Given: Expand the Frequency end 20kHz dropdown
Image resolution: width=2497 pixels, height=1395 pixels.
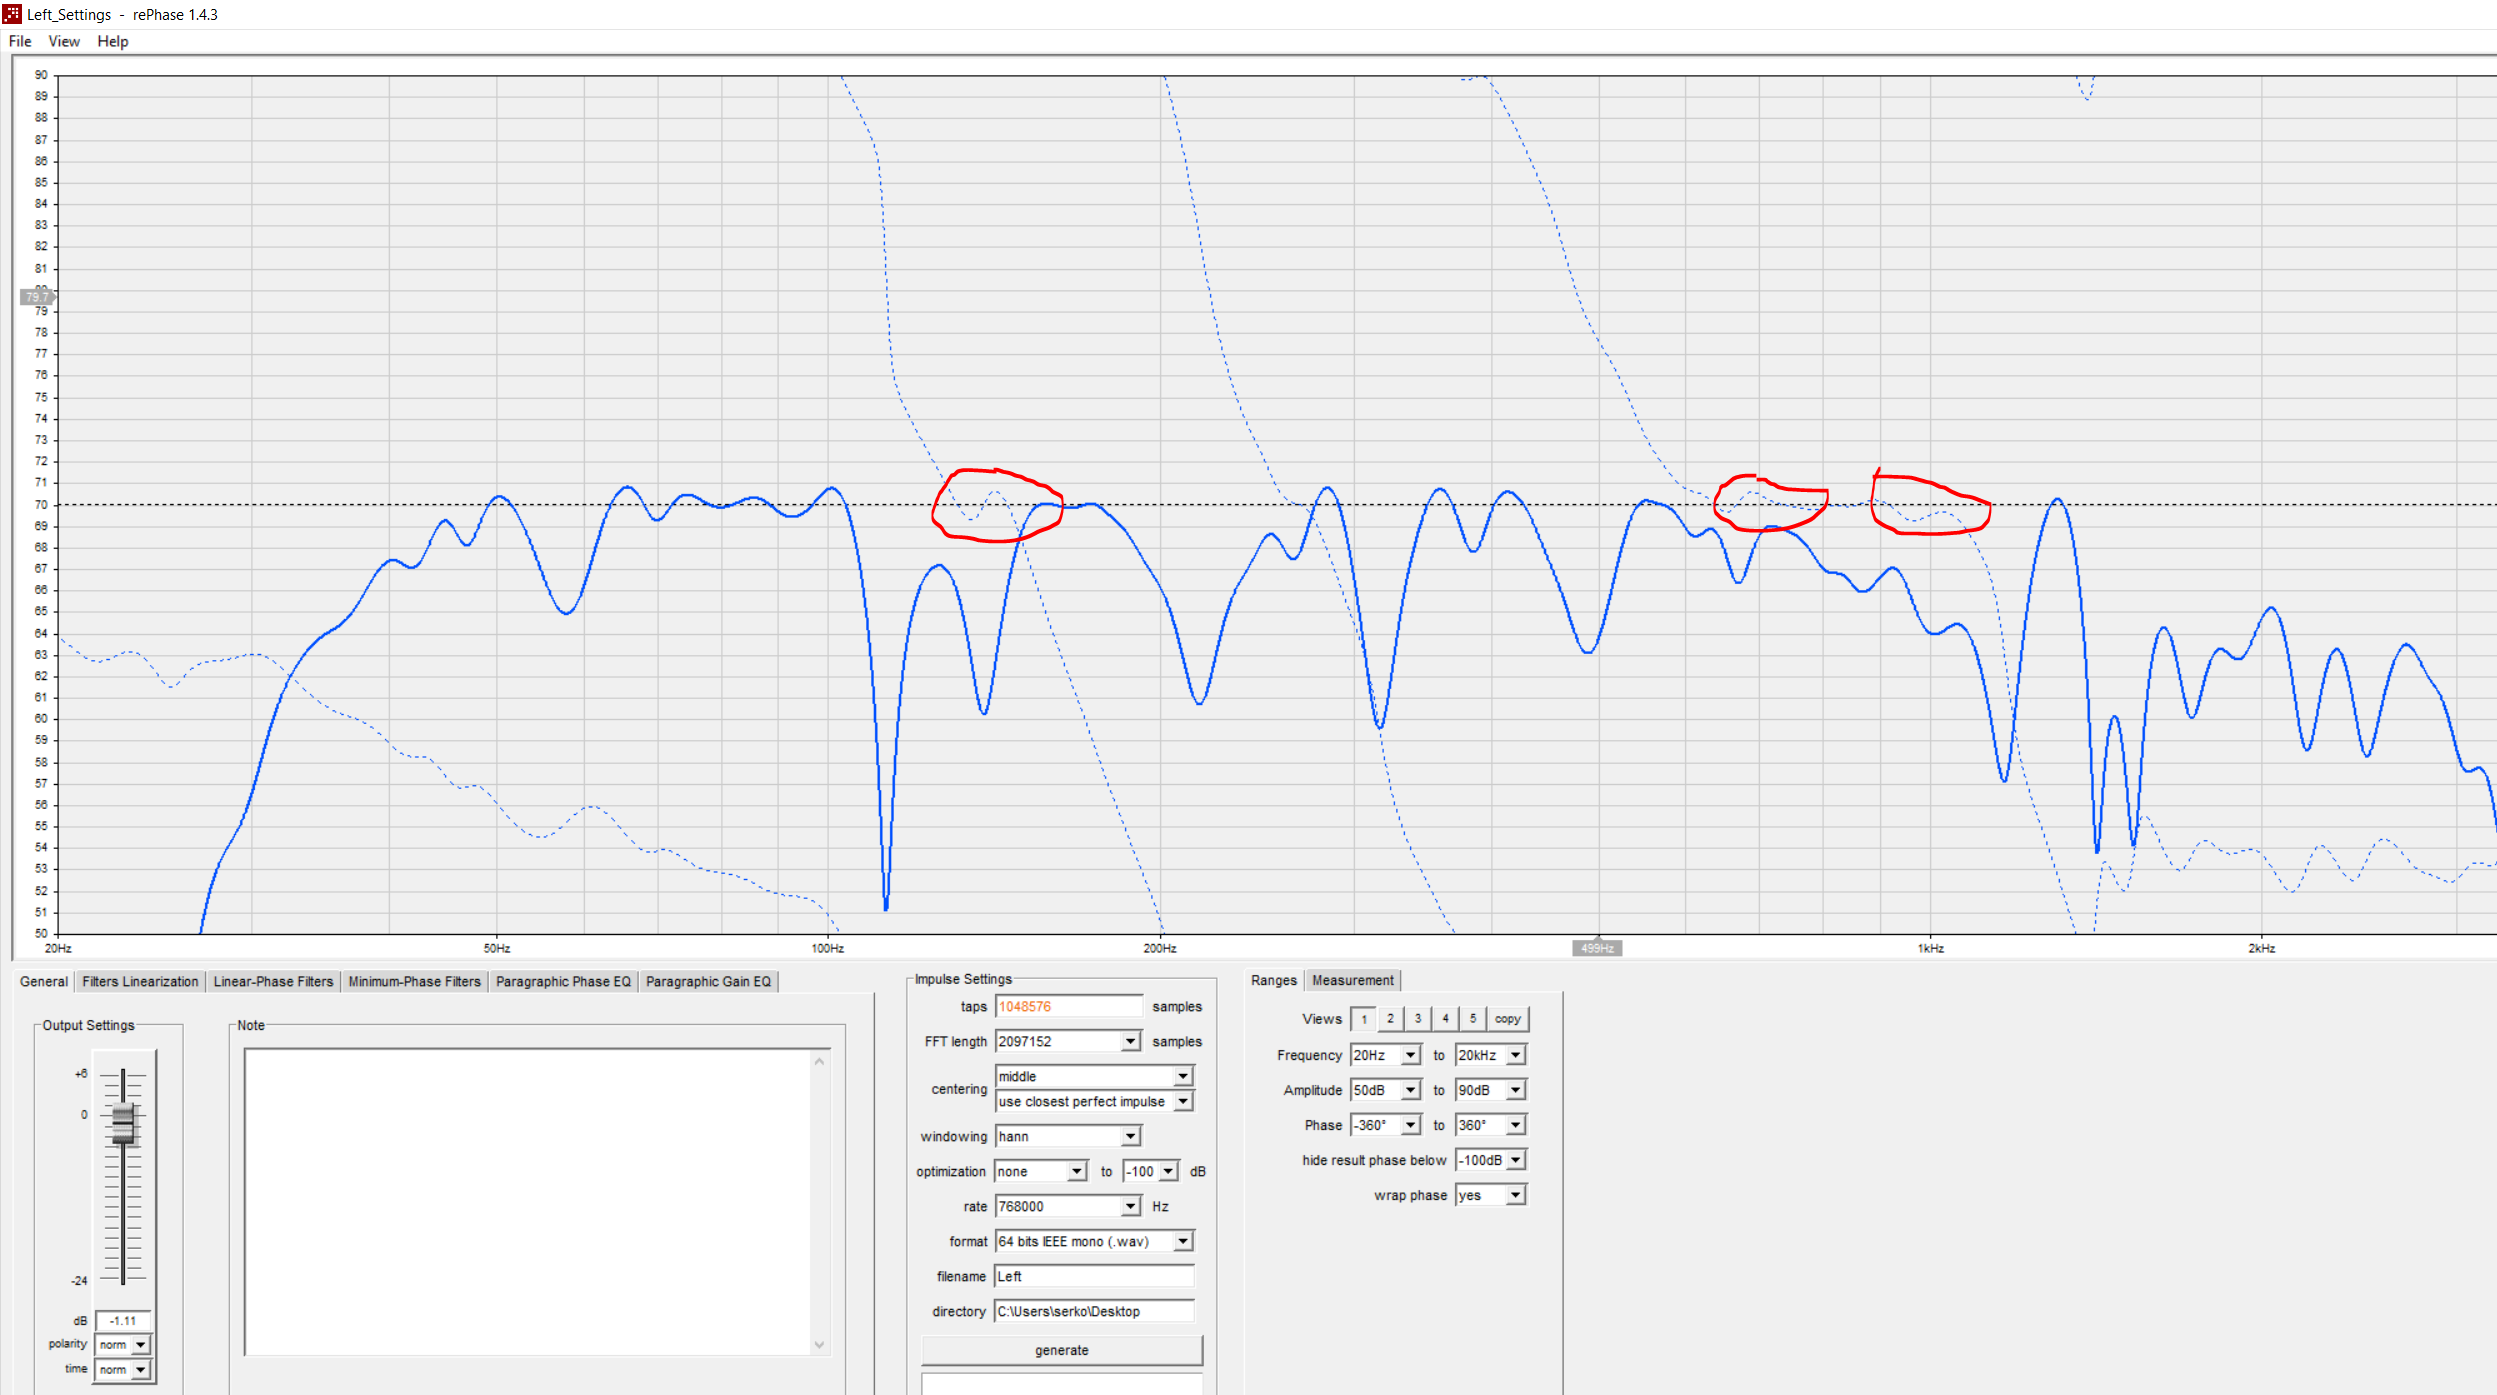Looking at the screenshot, I should 1516,1055.
